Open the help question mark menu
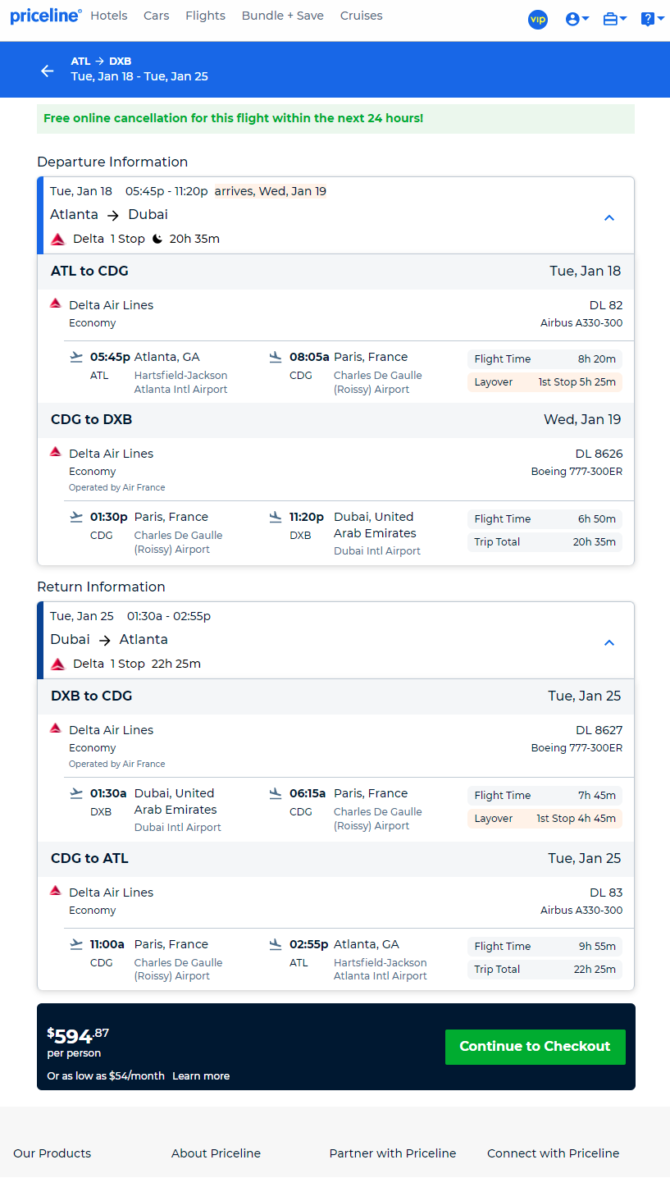 point(652,20)
